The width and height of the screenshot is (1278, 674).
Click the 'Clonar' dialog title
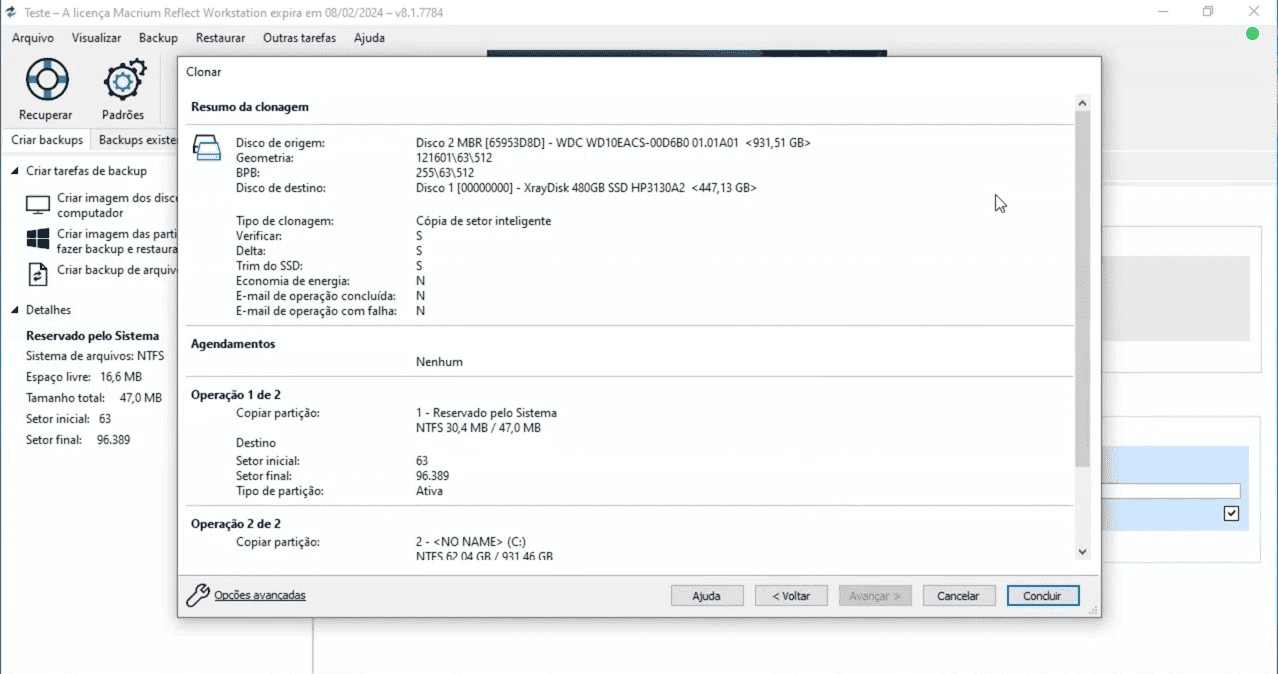204,72
